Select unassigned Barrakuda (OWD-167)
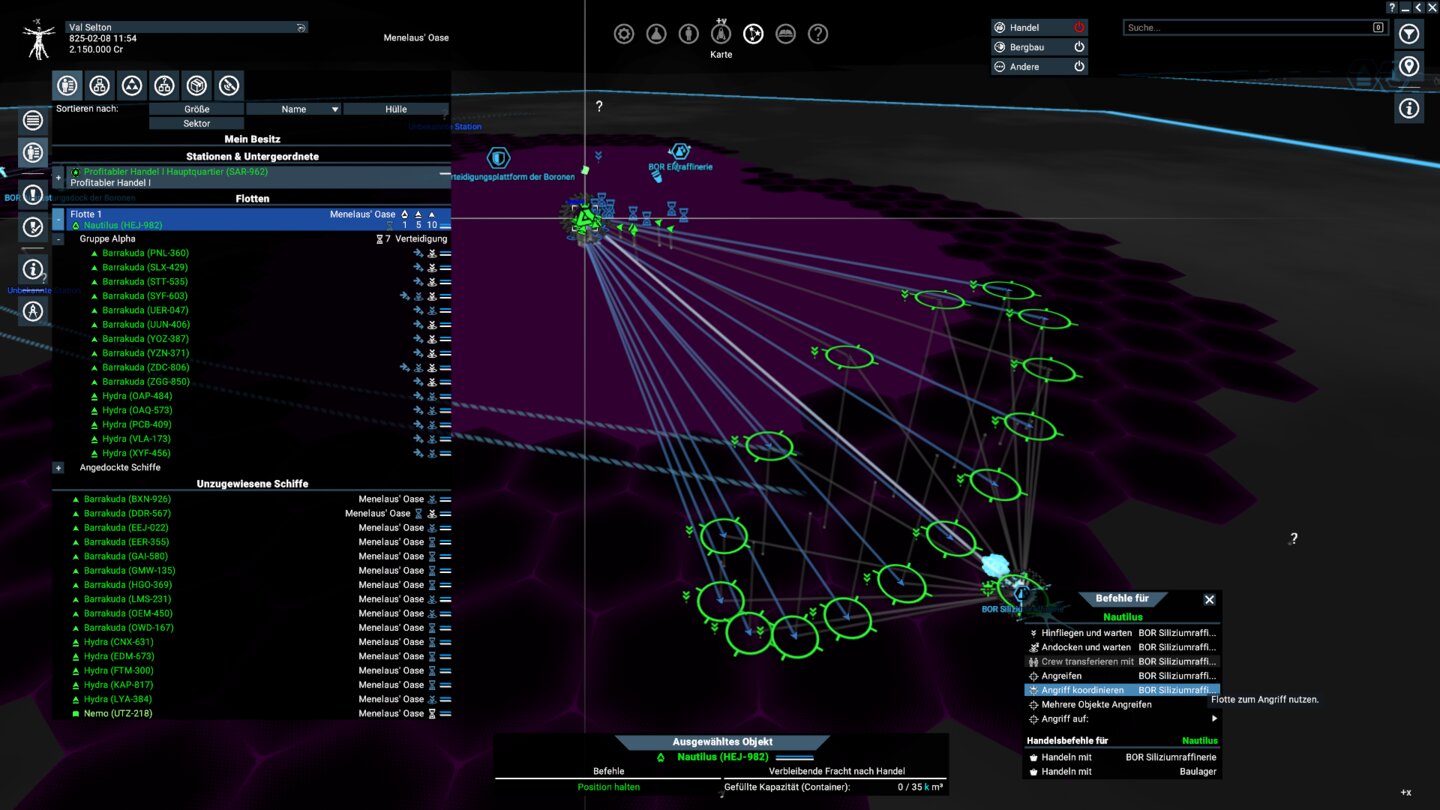1440x810 pixels. 251,628
